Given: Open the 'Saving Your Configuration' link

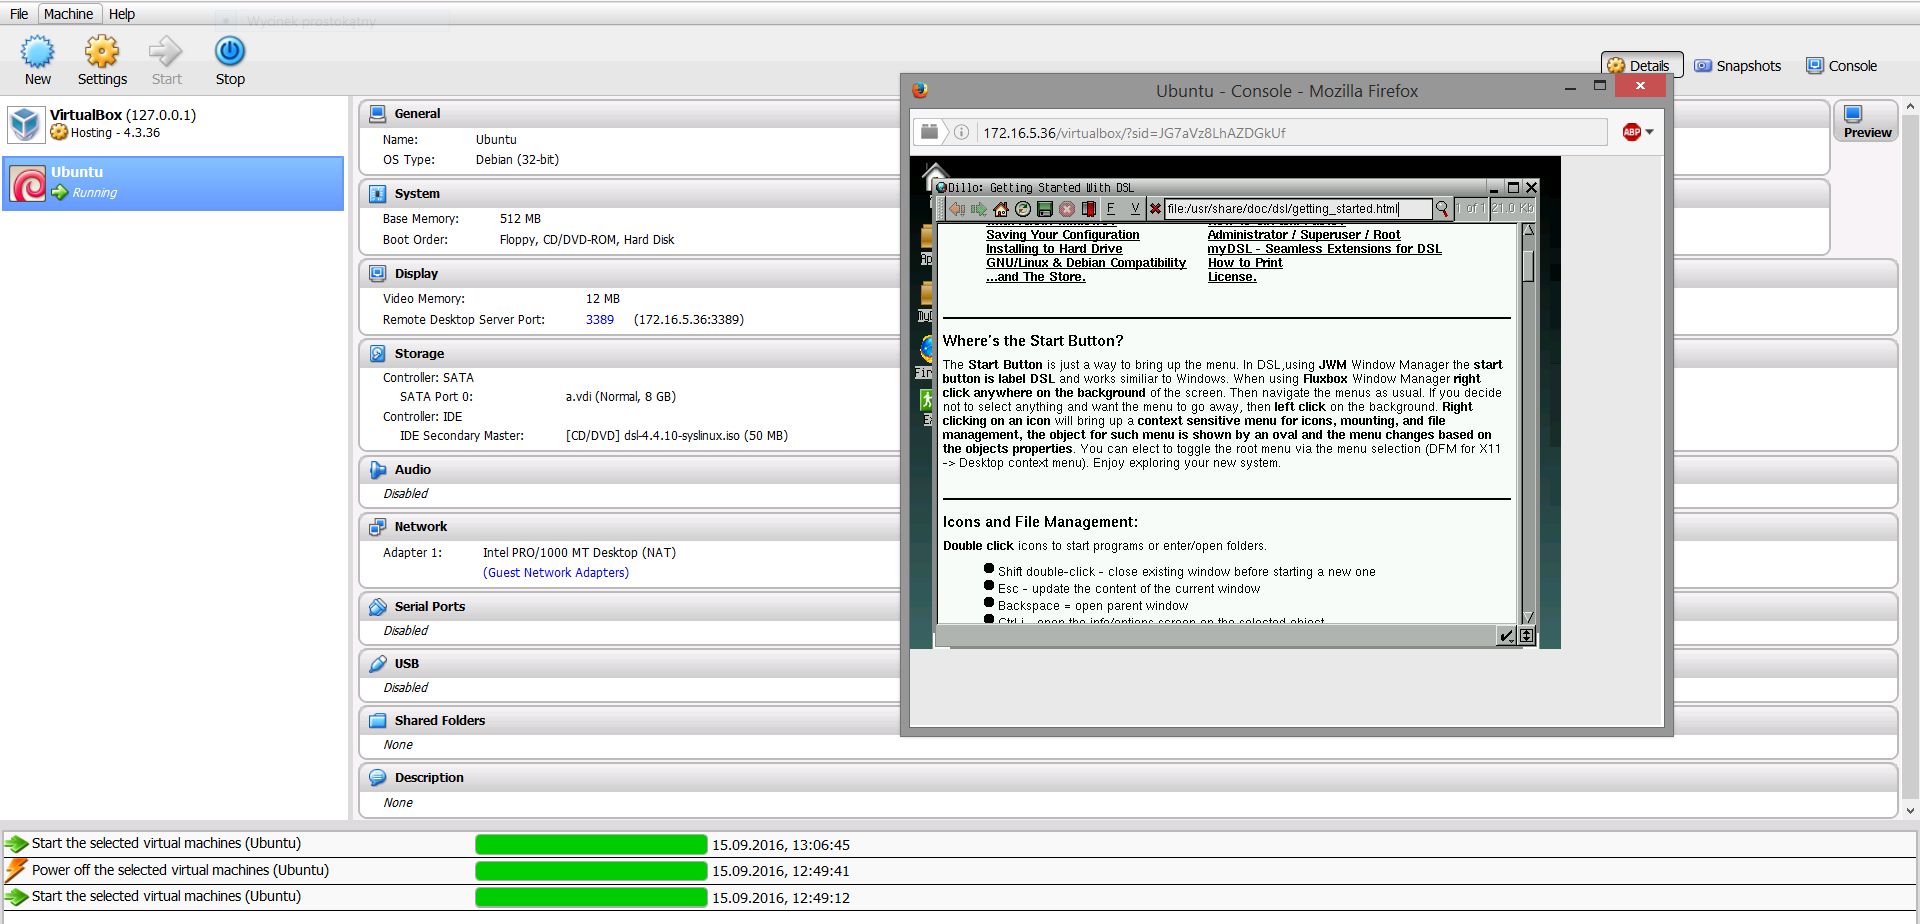Looking at the screenshot, I should pos(1063,235).
